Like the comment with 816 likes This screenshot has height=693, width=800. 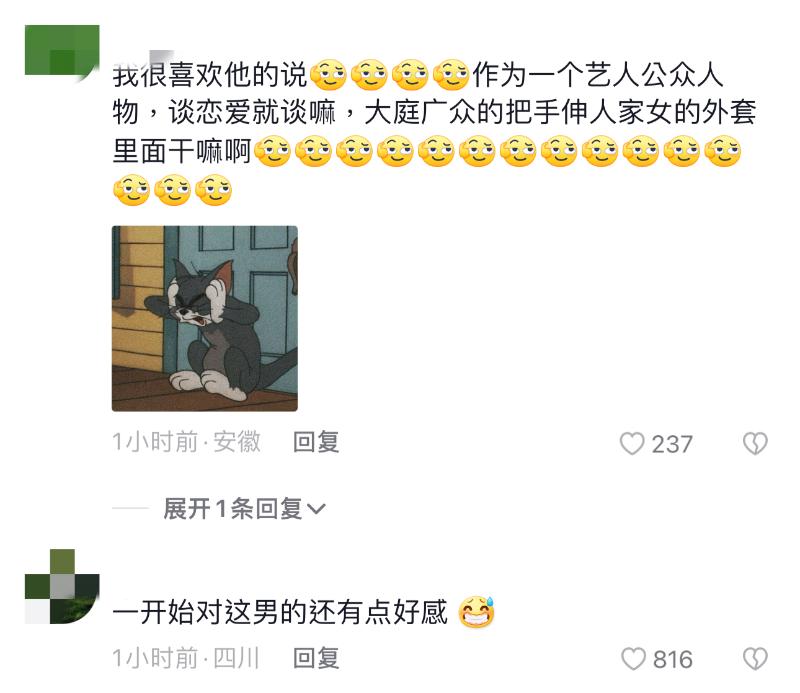tap(633, 659)
